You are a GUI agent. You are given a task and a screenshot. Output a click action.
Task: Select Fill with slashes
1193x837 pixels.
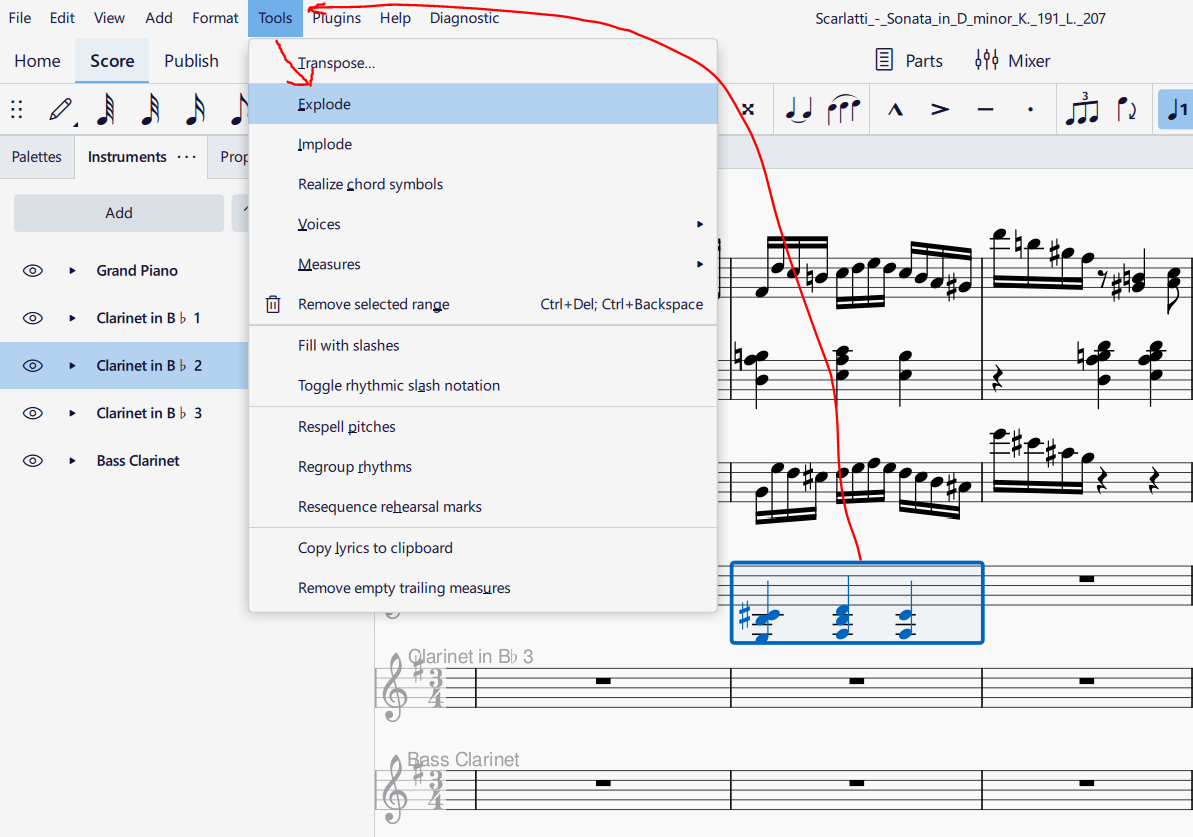483,345
